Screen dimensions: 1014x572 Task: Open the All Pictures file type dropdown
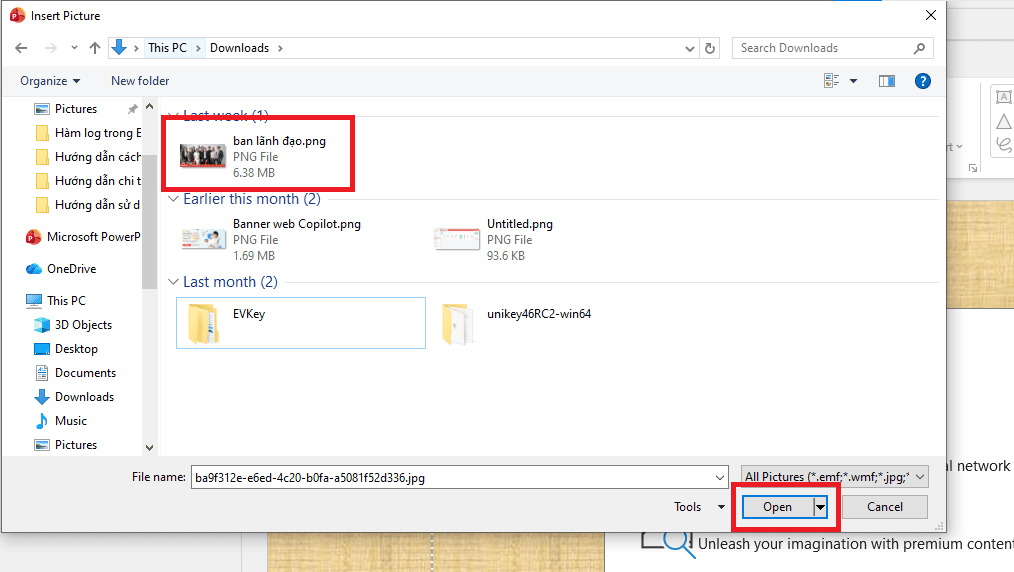pos(834,477)
